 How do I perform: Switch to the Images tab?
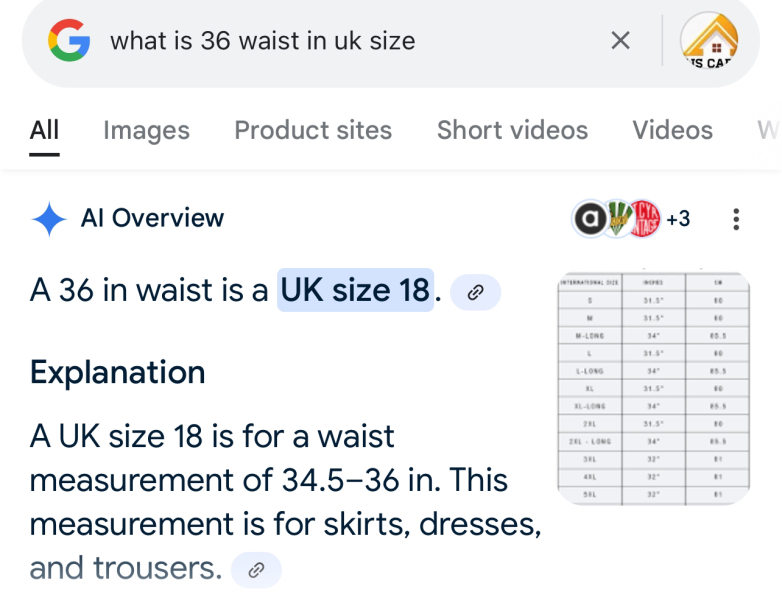click(x=146, y=131)
